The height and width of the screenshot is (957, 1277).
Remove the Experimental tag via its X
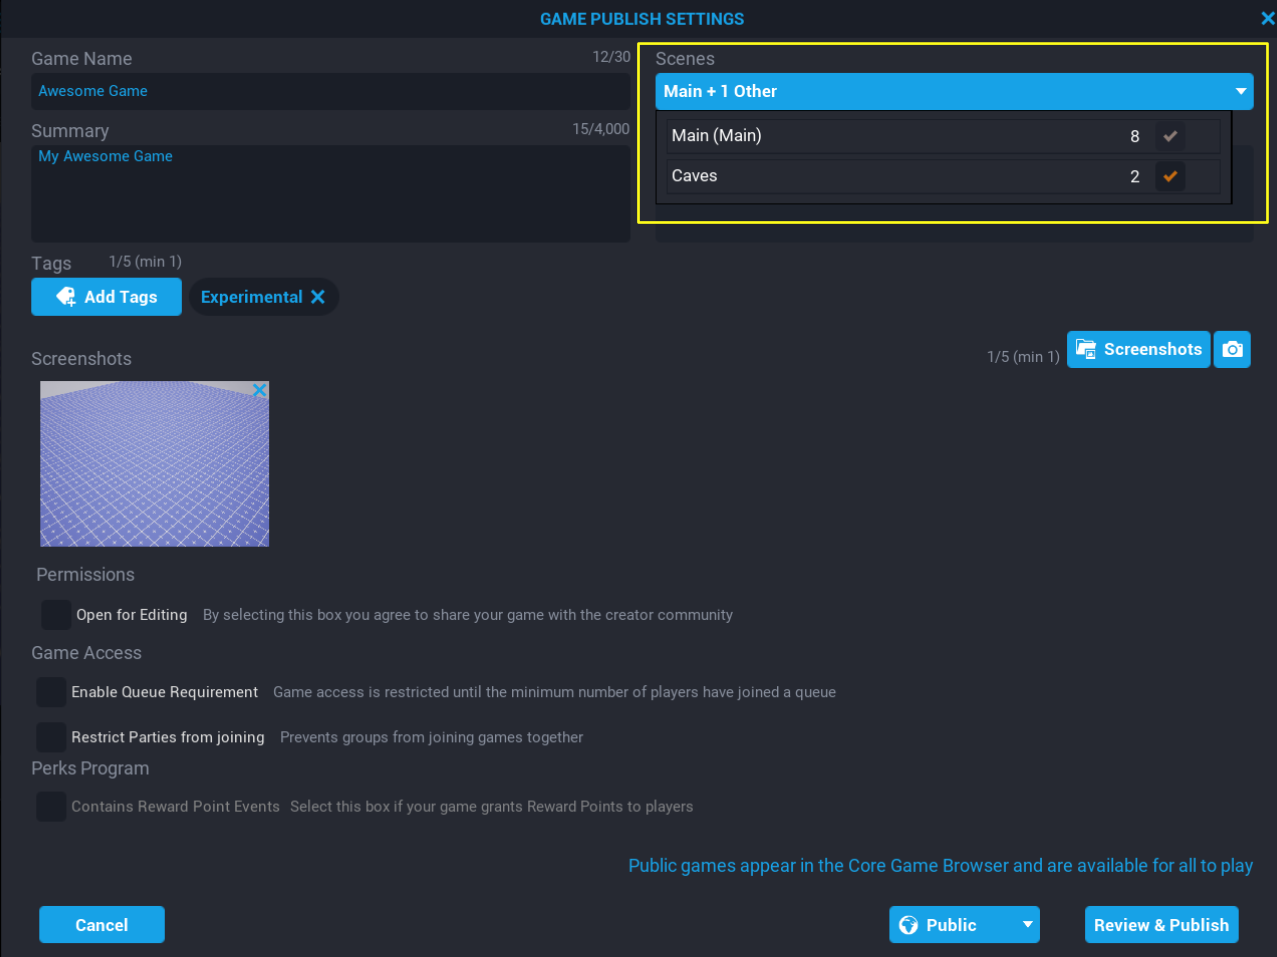point(318,297)
